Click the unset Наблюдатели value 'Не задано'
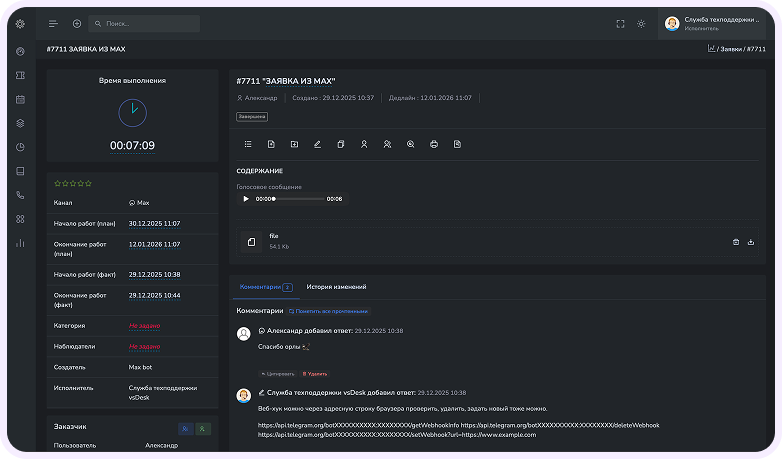The height and width of the screenshot is (459, 782). pos(144,346)
